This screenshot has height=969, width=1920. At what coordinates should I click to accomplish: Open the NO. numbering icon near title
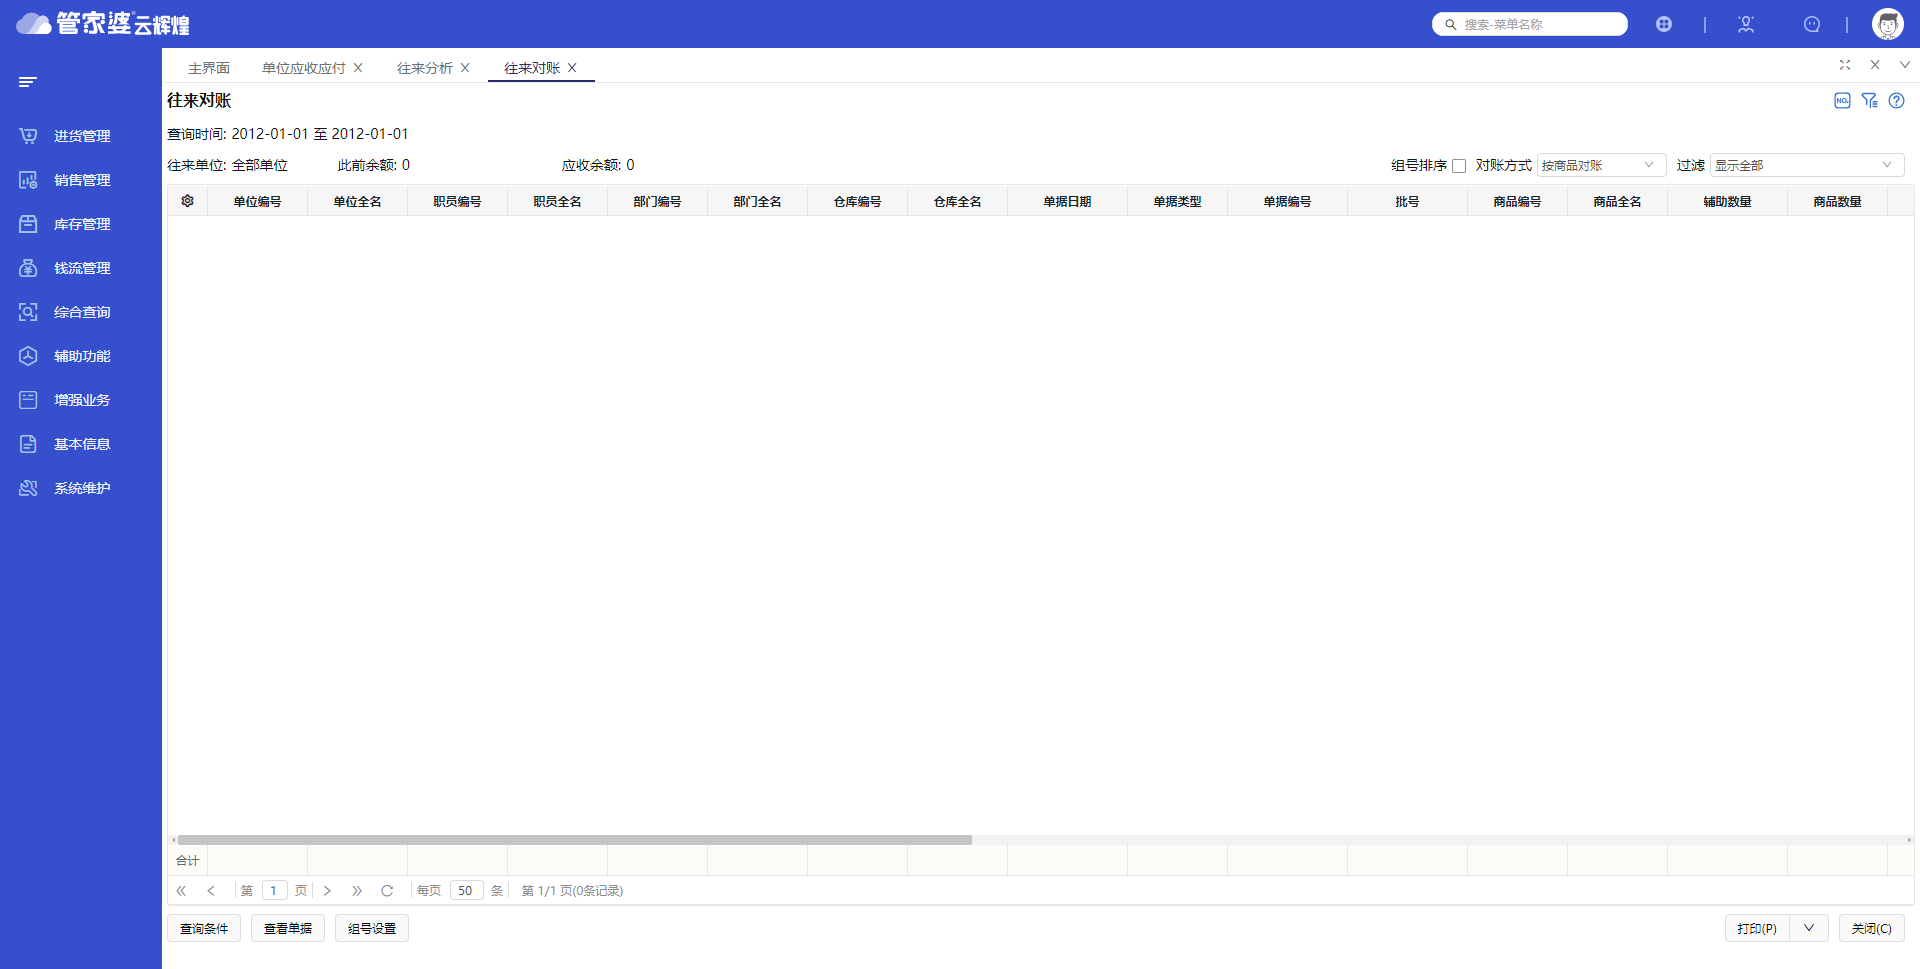[1842, 100]
